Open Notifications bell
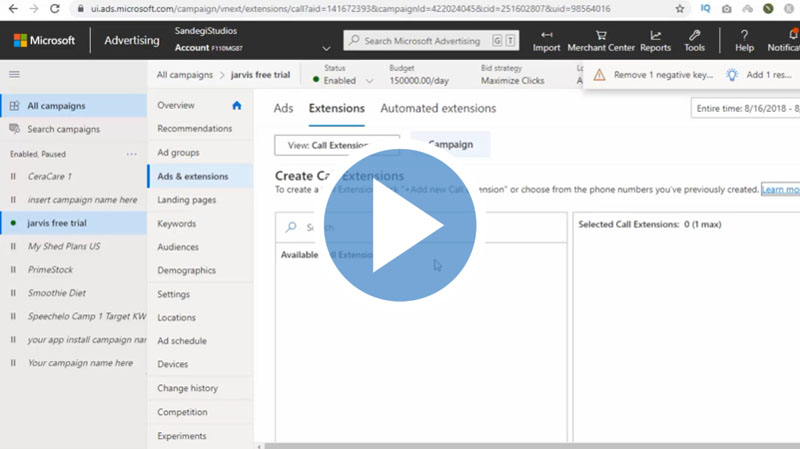800x449 pixels. (x=784, y=41)
